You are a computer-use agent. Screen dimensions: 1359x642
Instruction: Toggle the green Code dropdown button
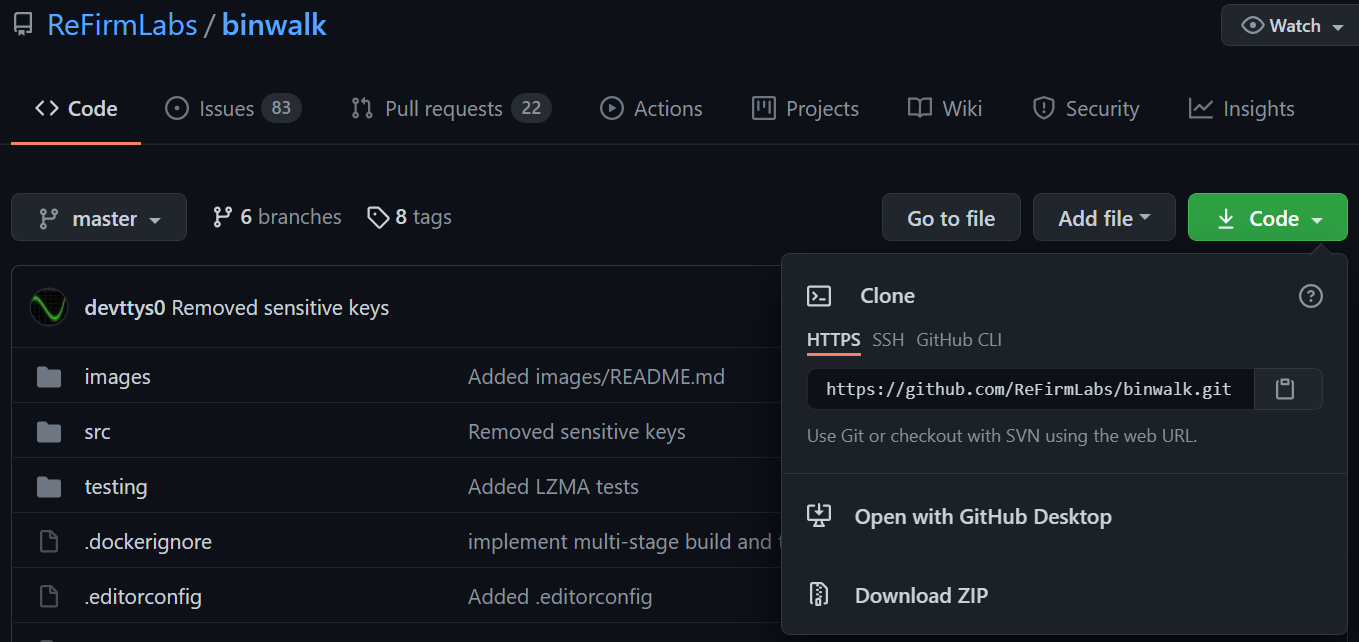pyautogui.click(x=1268, y=217)
